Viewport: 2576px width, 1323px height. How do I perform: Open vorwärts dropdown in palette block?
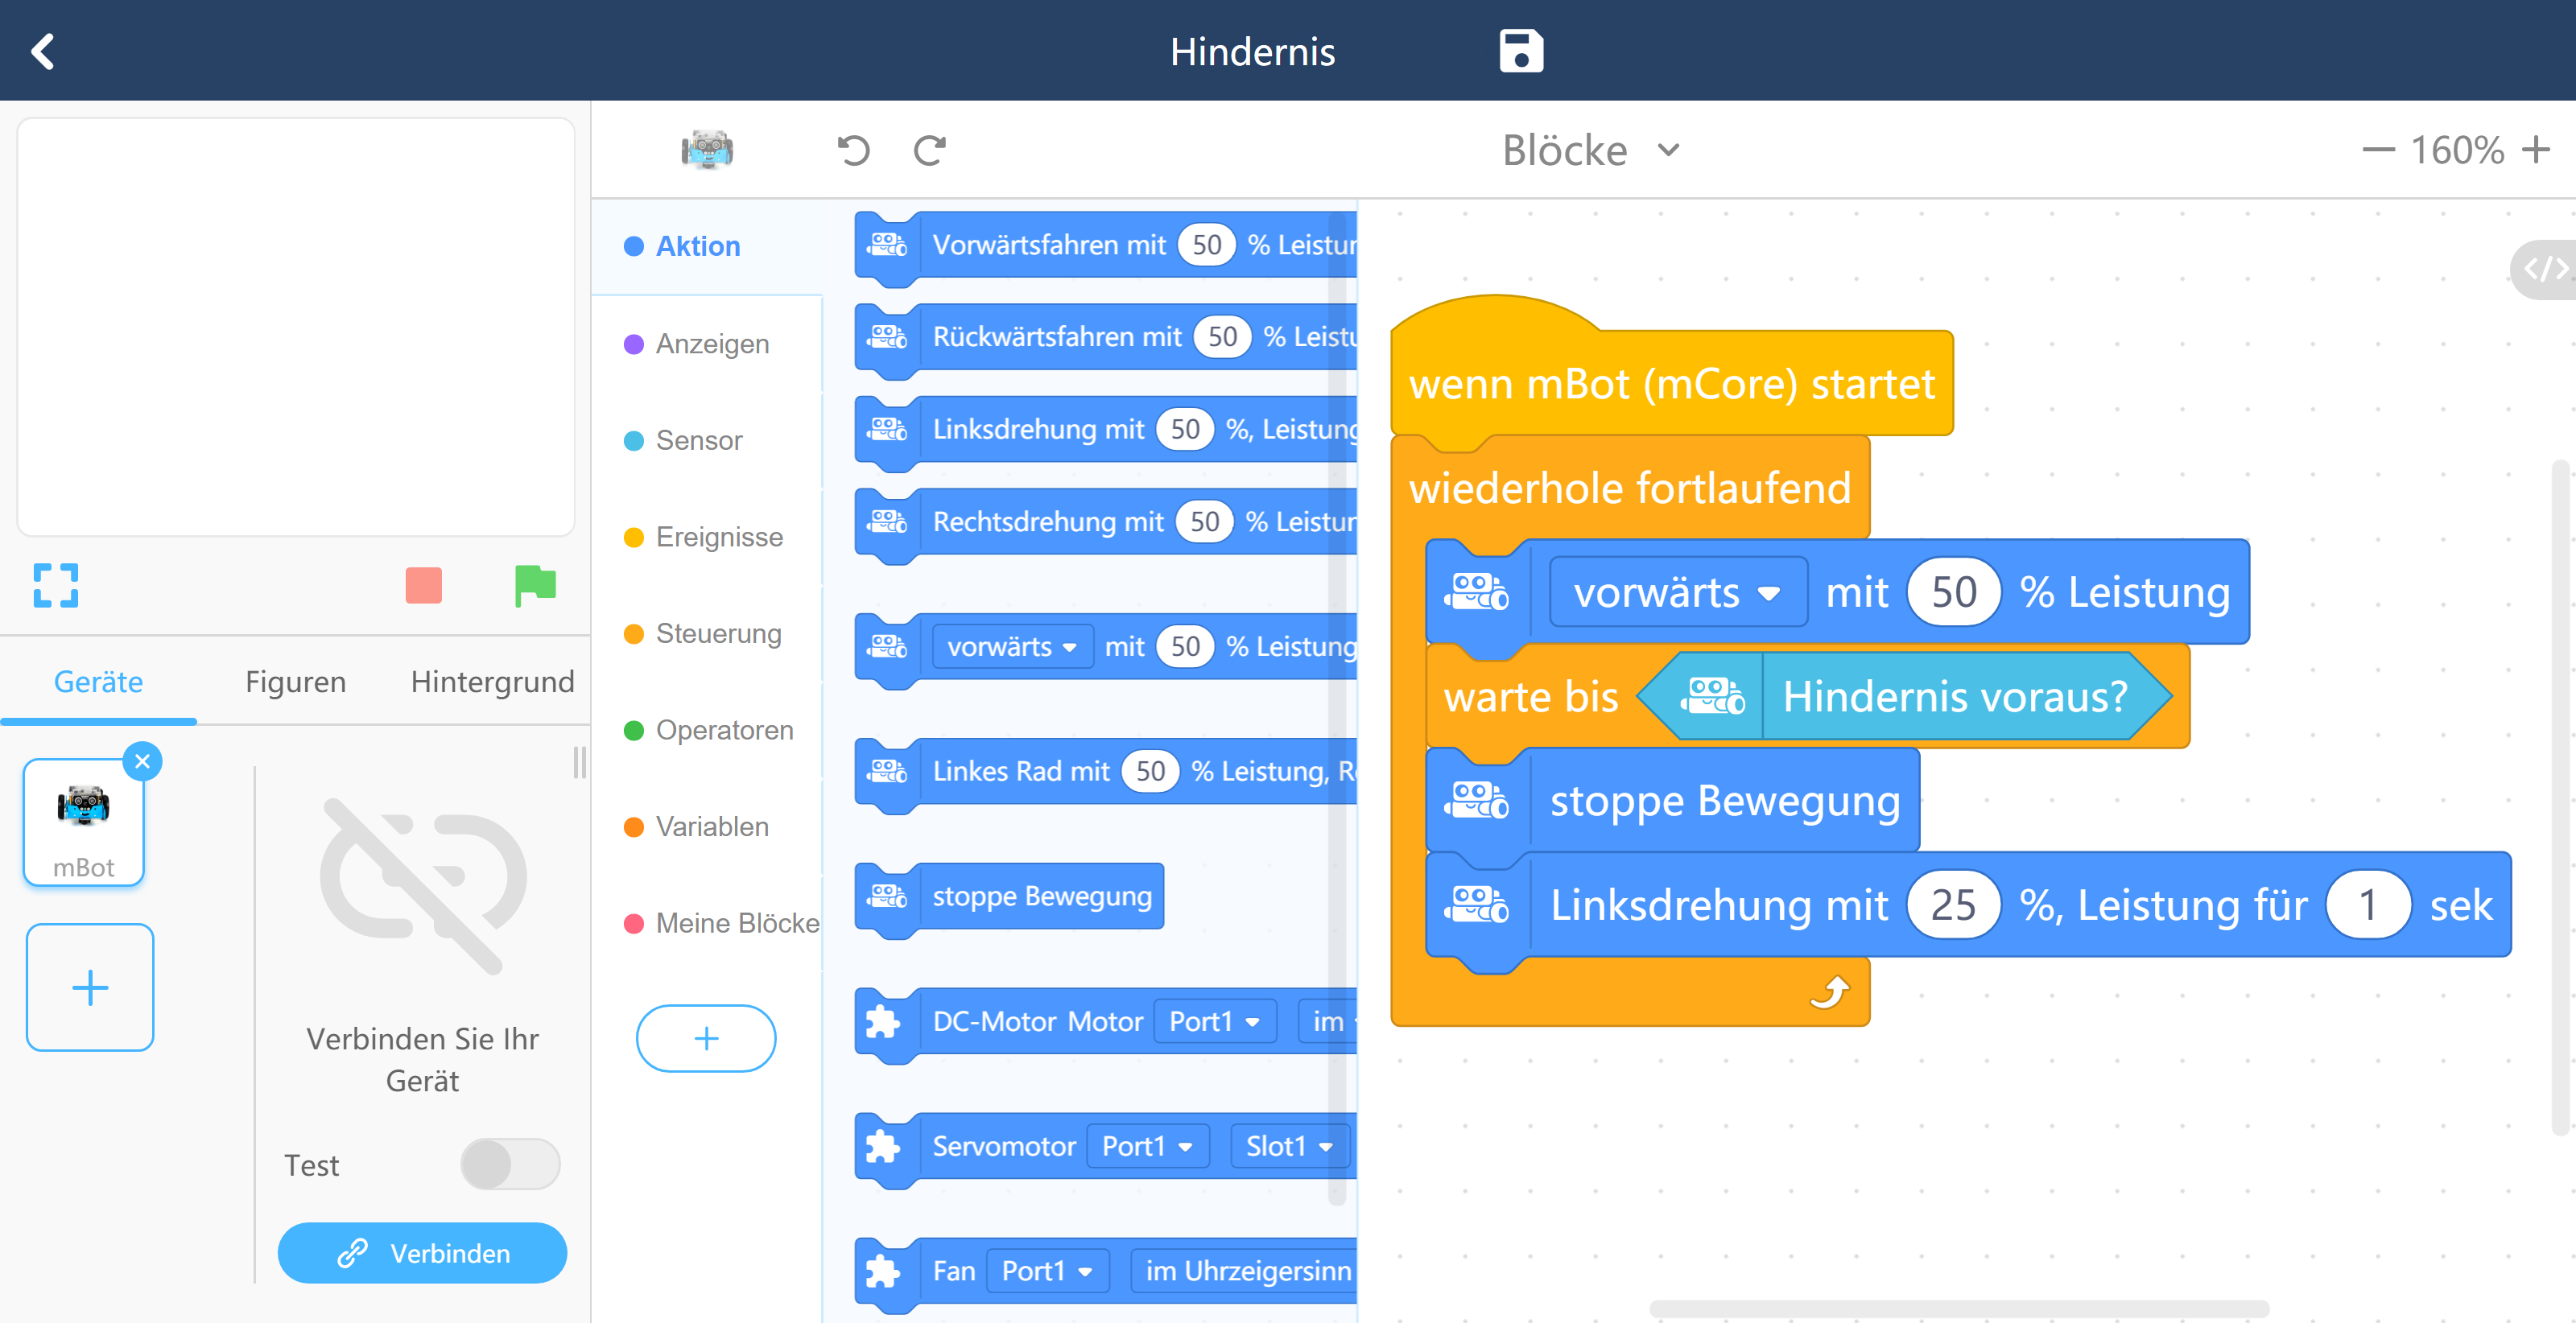click(x=1012, y=646)
